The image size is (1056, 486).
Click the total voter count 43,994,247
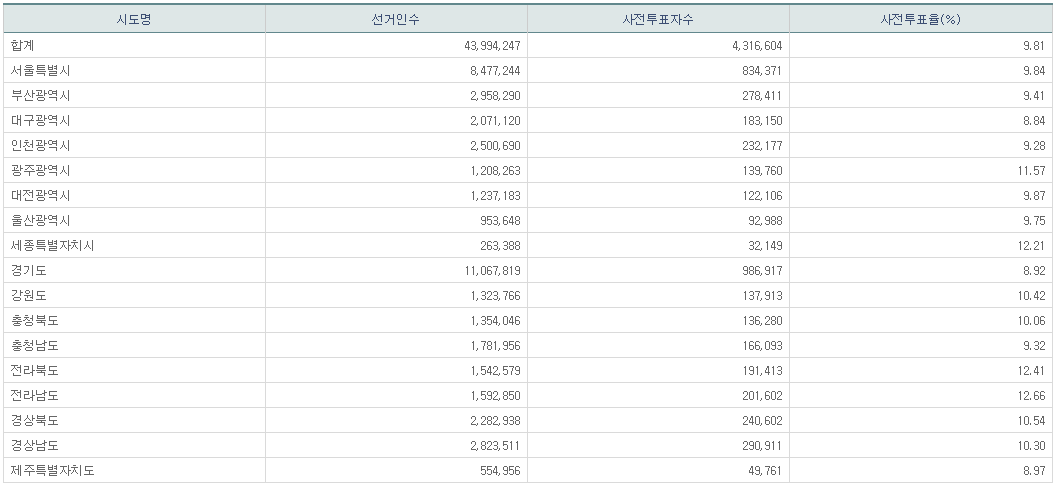(x=486, y=45)
